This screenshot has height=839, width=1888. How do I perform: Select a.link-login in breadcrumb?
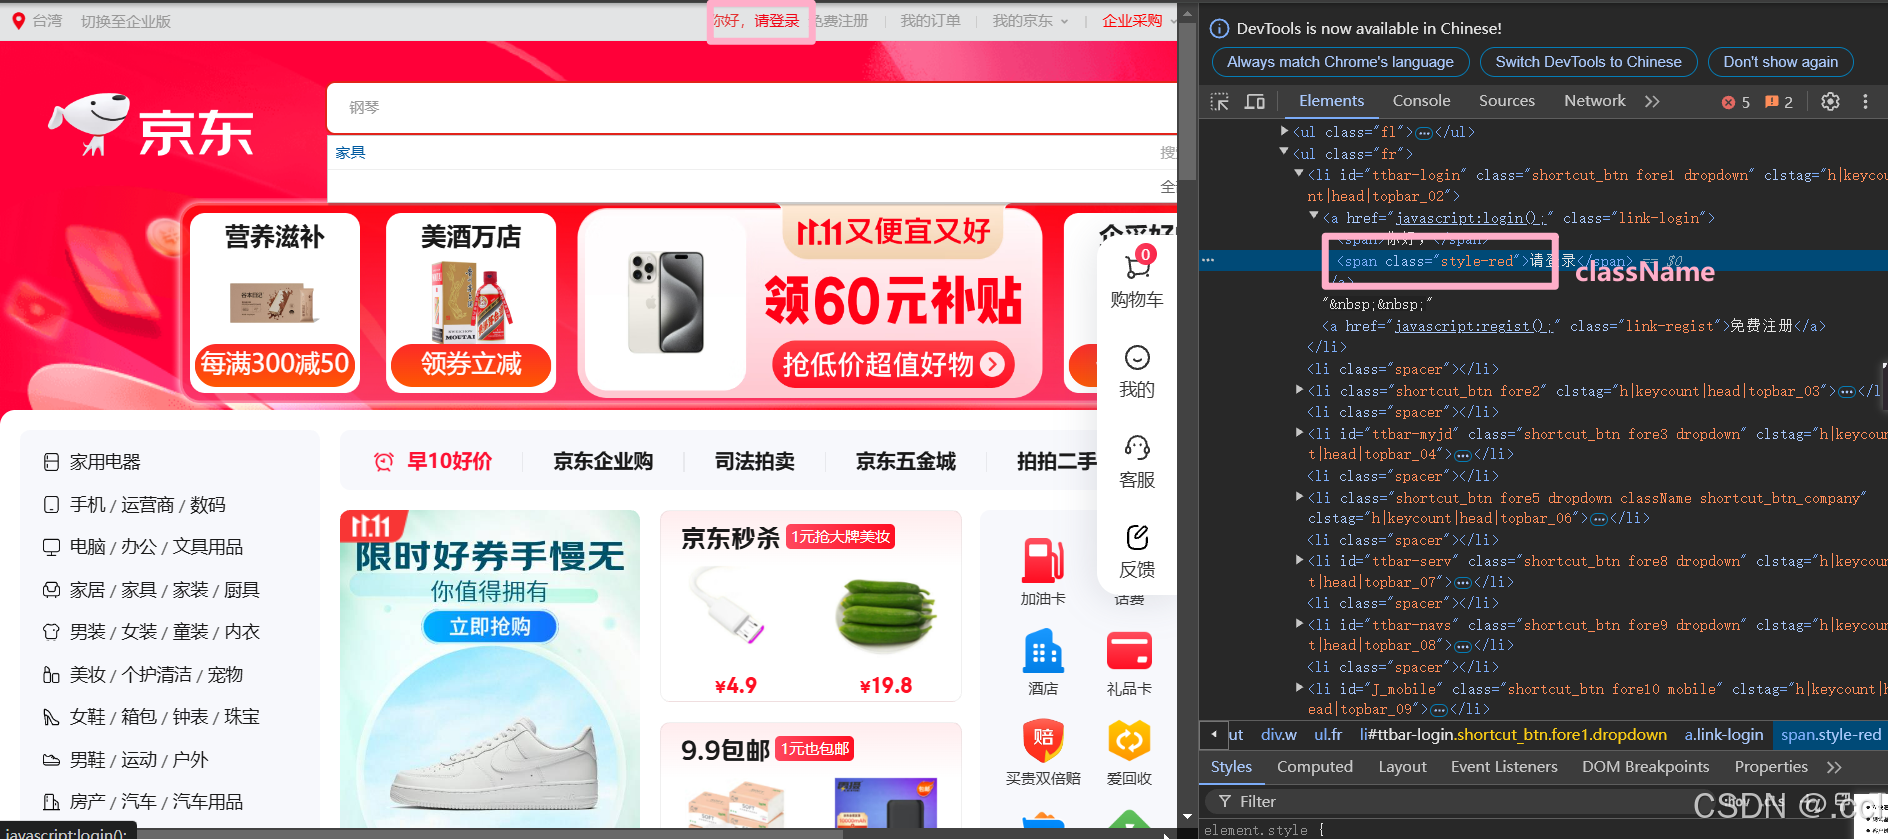(1723, 735)
